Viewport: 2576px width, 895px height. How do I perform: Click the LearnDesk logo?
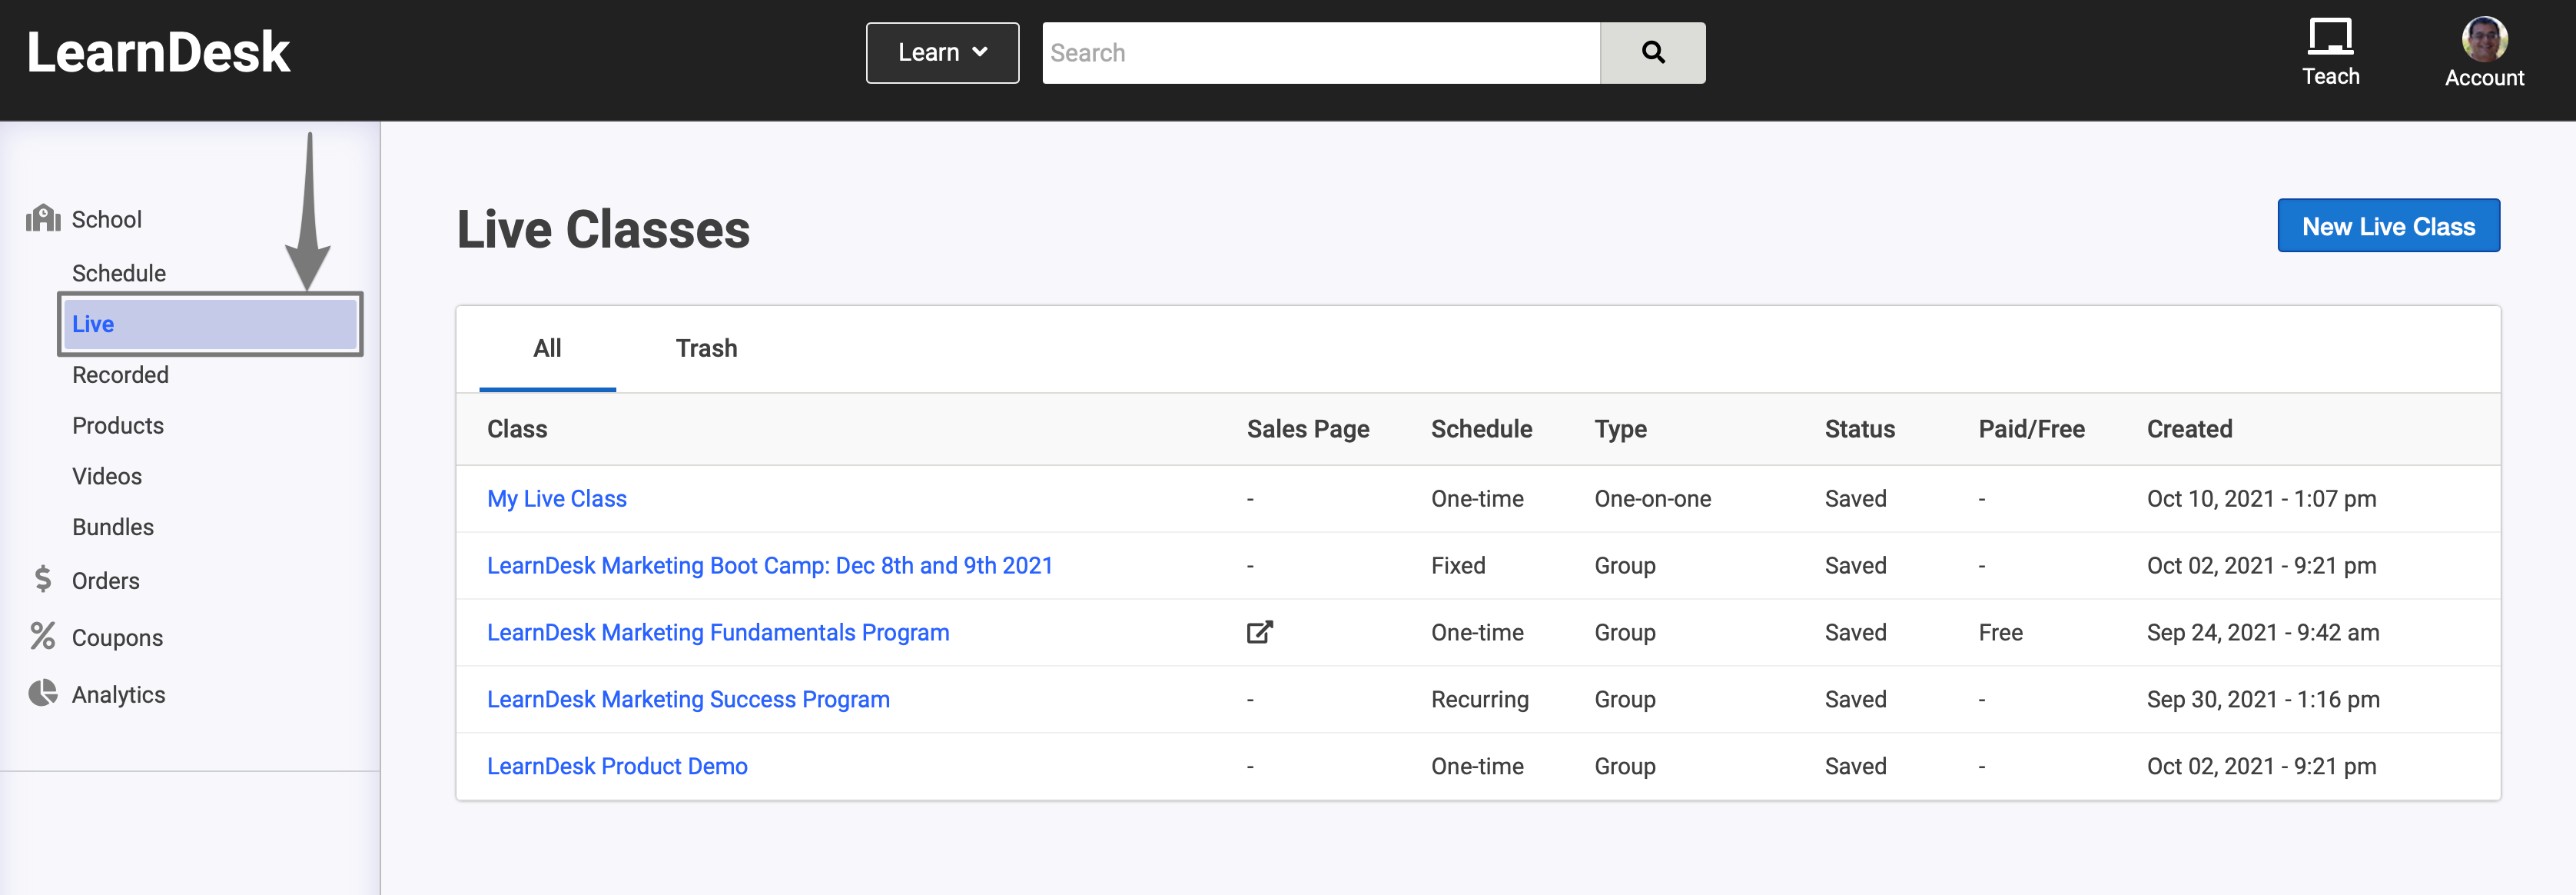click(158, 52)
